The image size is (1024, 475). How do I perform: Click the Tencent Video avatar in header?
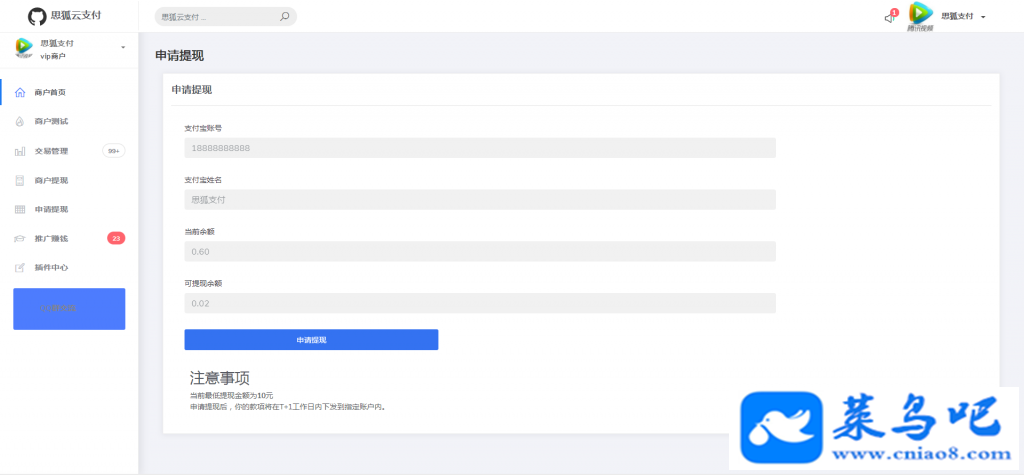(x=920, y=16)
